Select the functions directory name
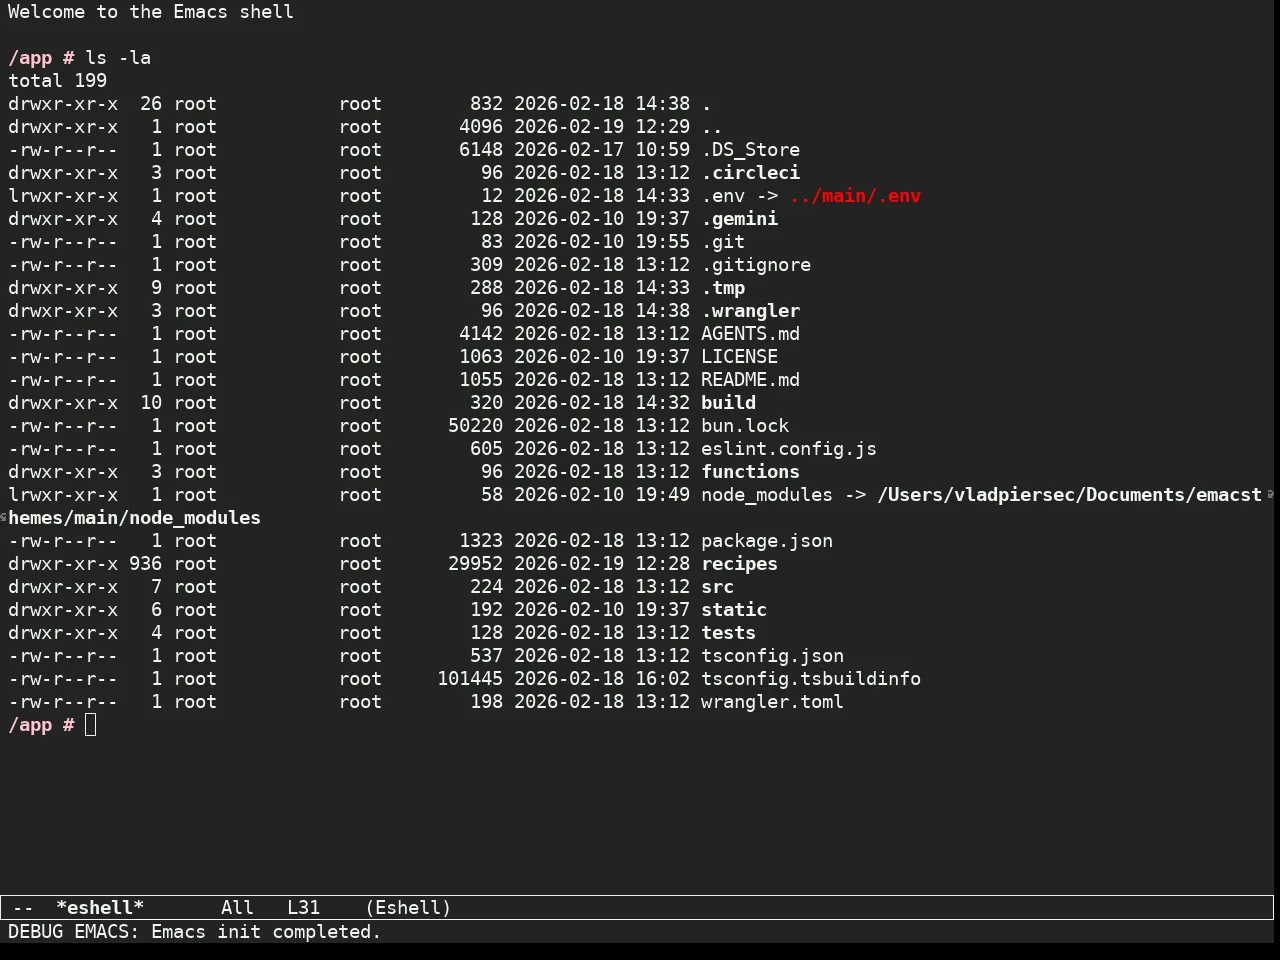This screenshot has width=1280, height=960. [x=750, y=472]
